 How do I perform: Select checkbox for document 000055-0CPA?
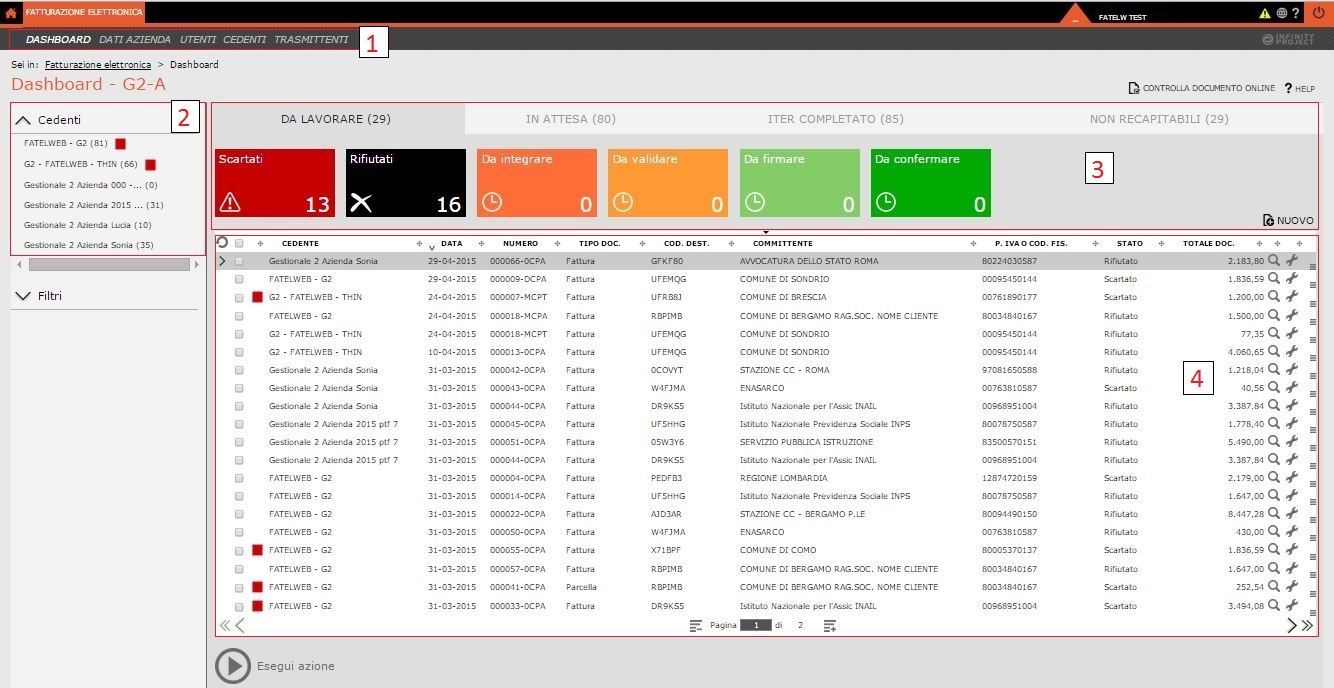tap(239, 551)
